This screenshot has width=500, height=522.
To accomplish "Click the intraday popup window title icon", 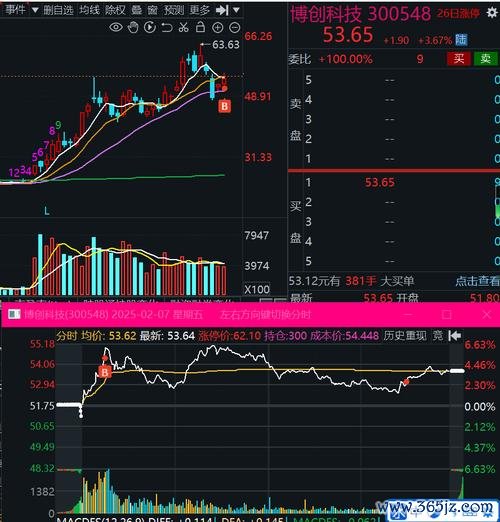I will [x=14, y=314].
